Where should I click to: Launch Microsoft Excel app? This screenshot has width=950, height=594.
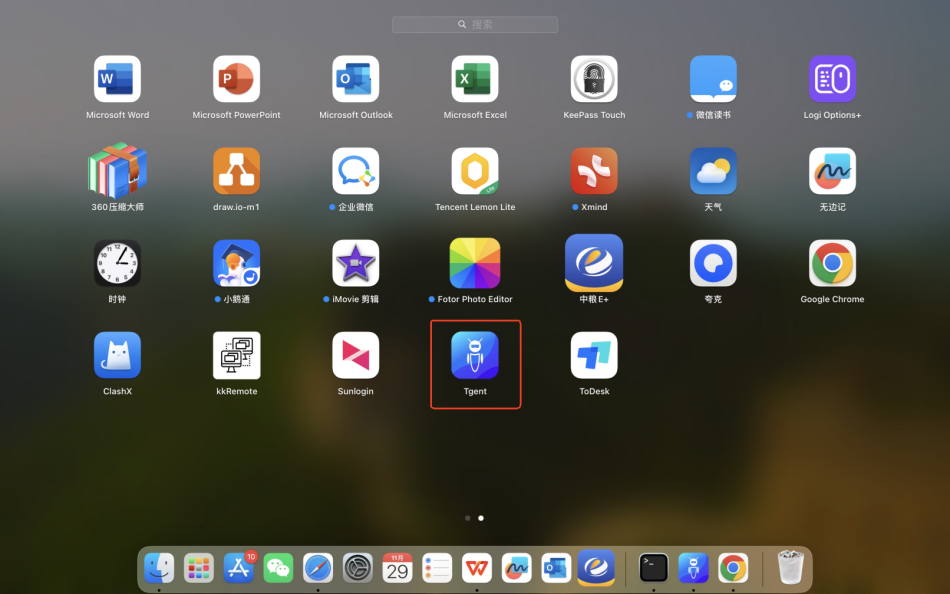tap(474, 79)
